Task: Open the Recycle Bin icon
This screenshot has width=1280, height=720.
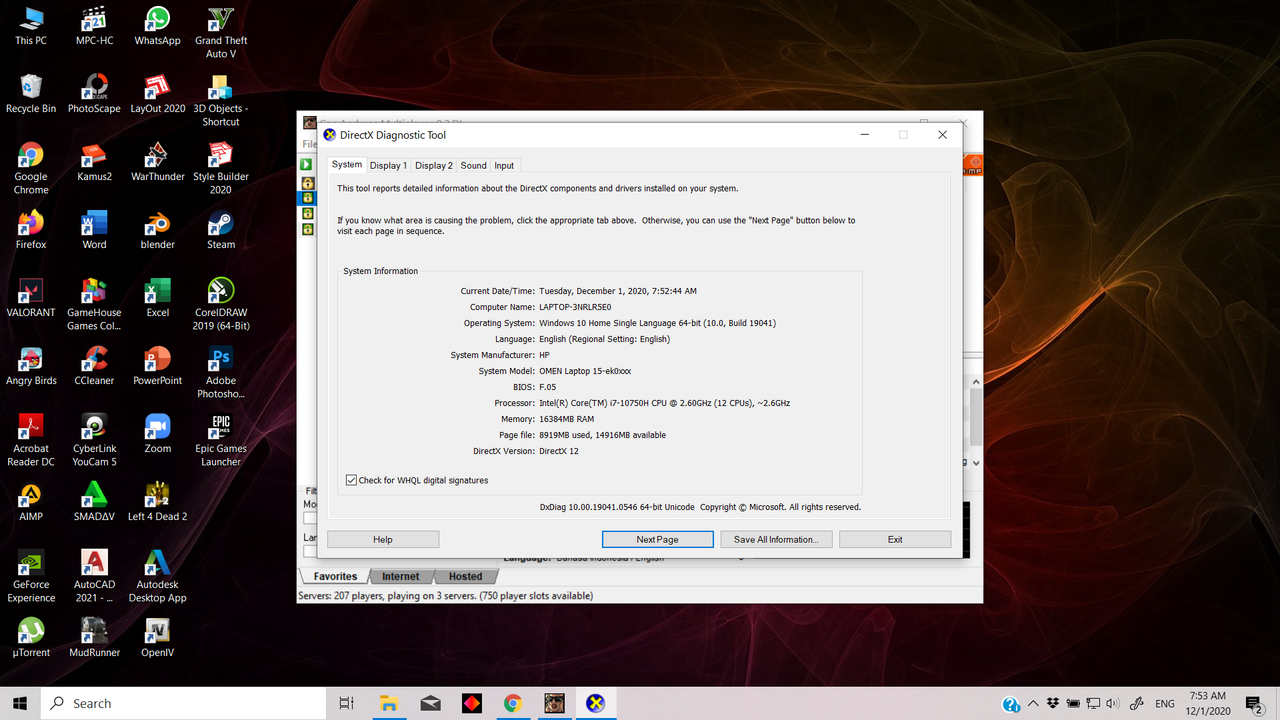Action: tap(31, 94)
